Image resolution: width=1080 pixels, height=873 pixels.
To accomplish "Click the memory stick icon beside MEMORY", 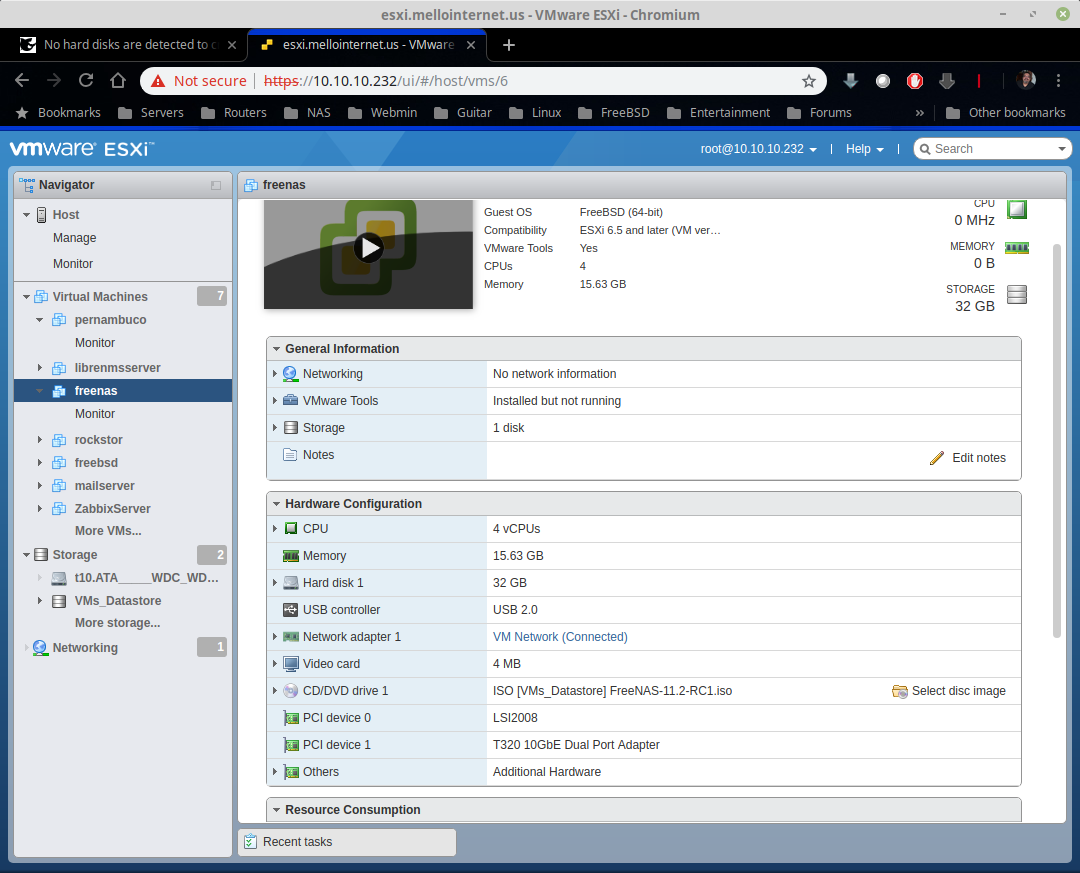I will [1017, 247].
